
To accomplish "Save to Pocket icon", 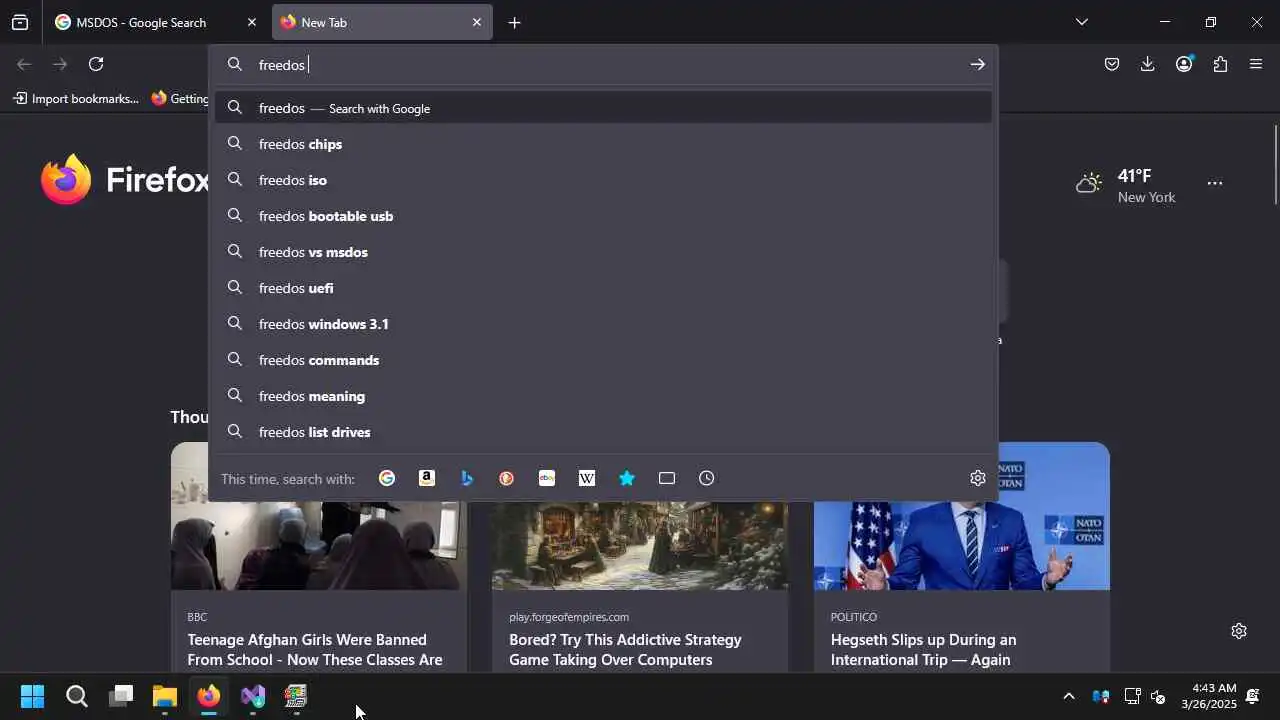I will tap(1112, 64).
